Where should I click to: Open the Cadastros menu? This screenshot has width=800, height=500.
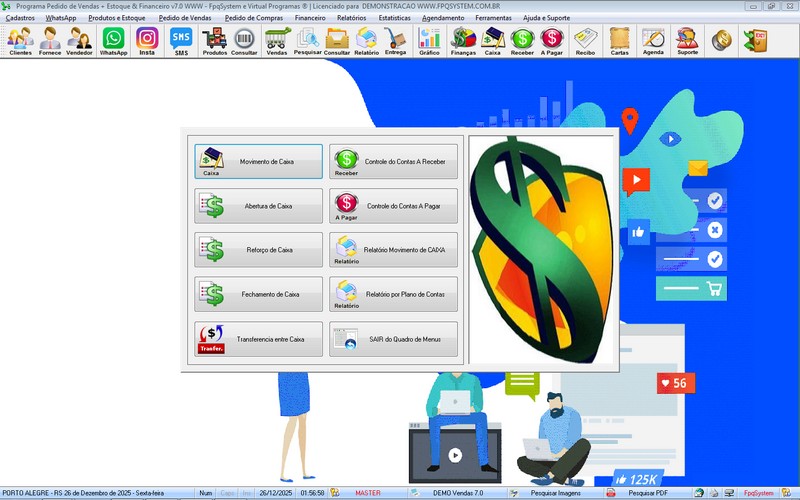20,18
